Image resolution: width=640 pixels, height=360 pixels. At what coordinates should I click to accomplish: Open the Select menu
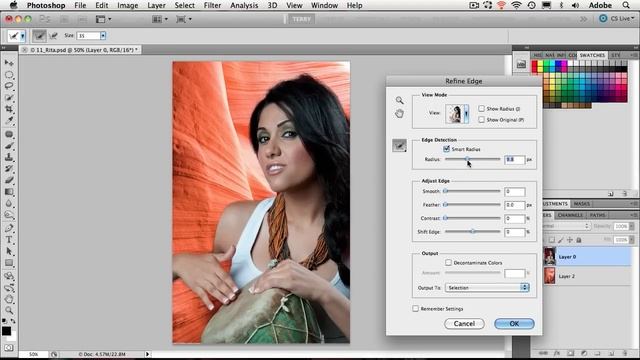tap(184, 5)
